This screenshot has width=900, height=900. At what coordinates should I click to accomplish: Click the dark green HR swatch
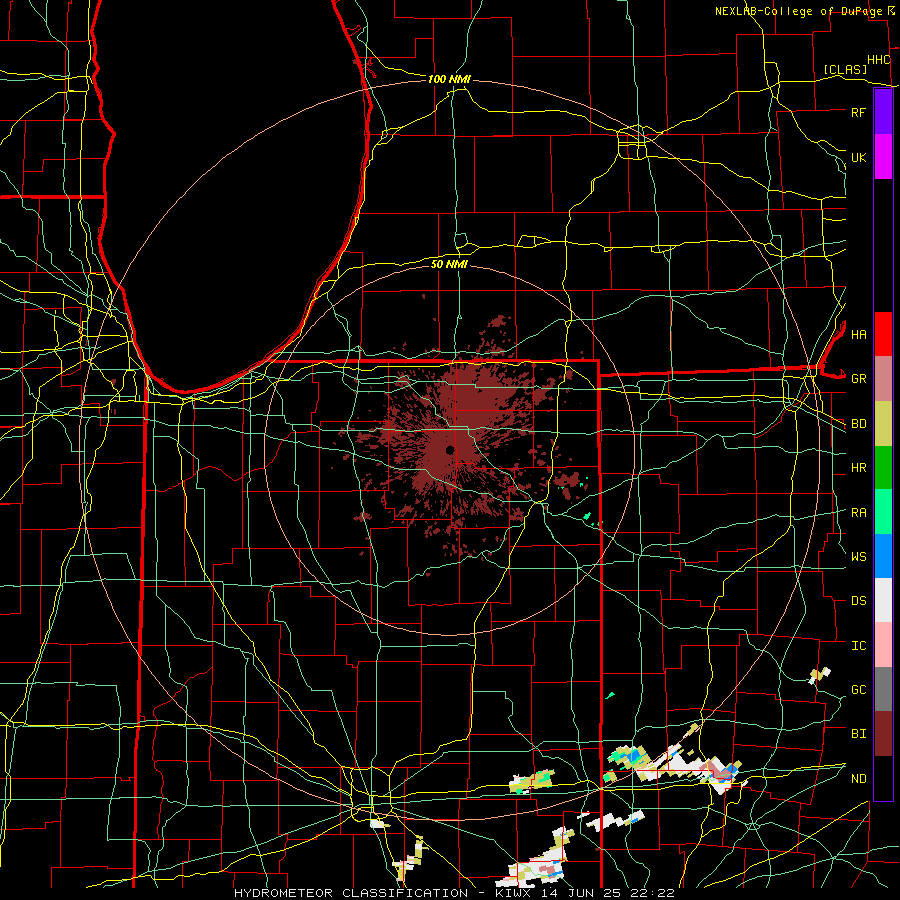click(883, 467)
